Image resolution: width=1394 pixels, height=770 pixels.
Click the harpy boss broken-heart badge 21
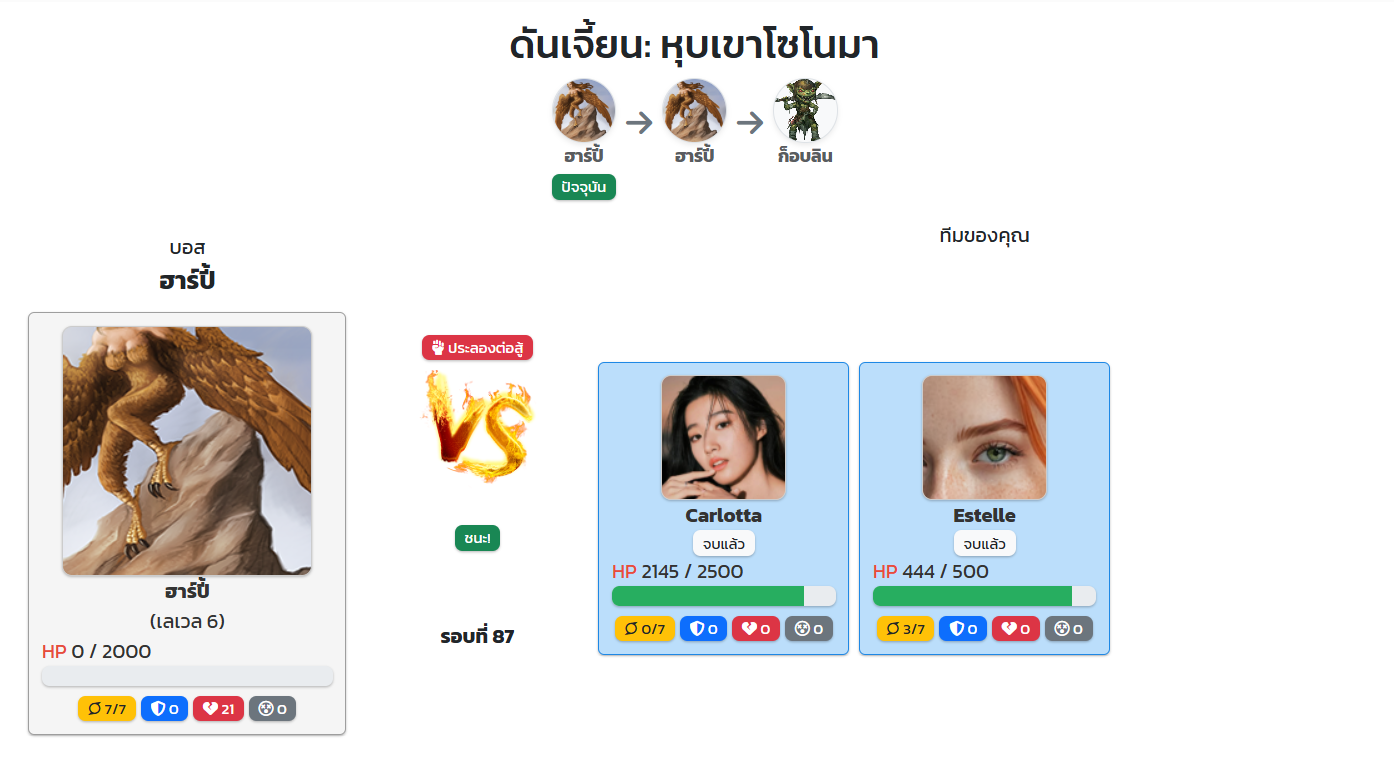pos(218,709)
